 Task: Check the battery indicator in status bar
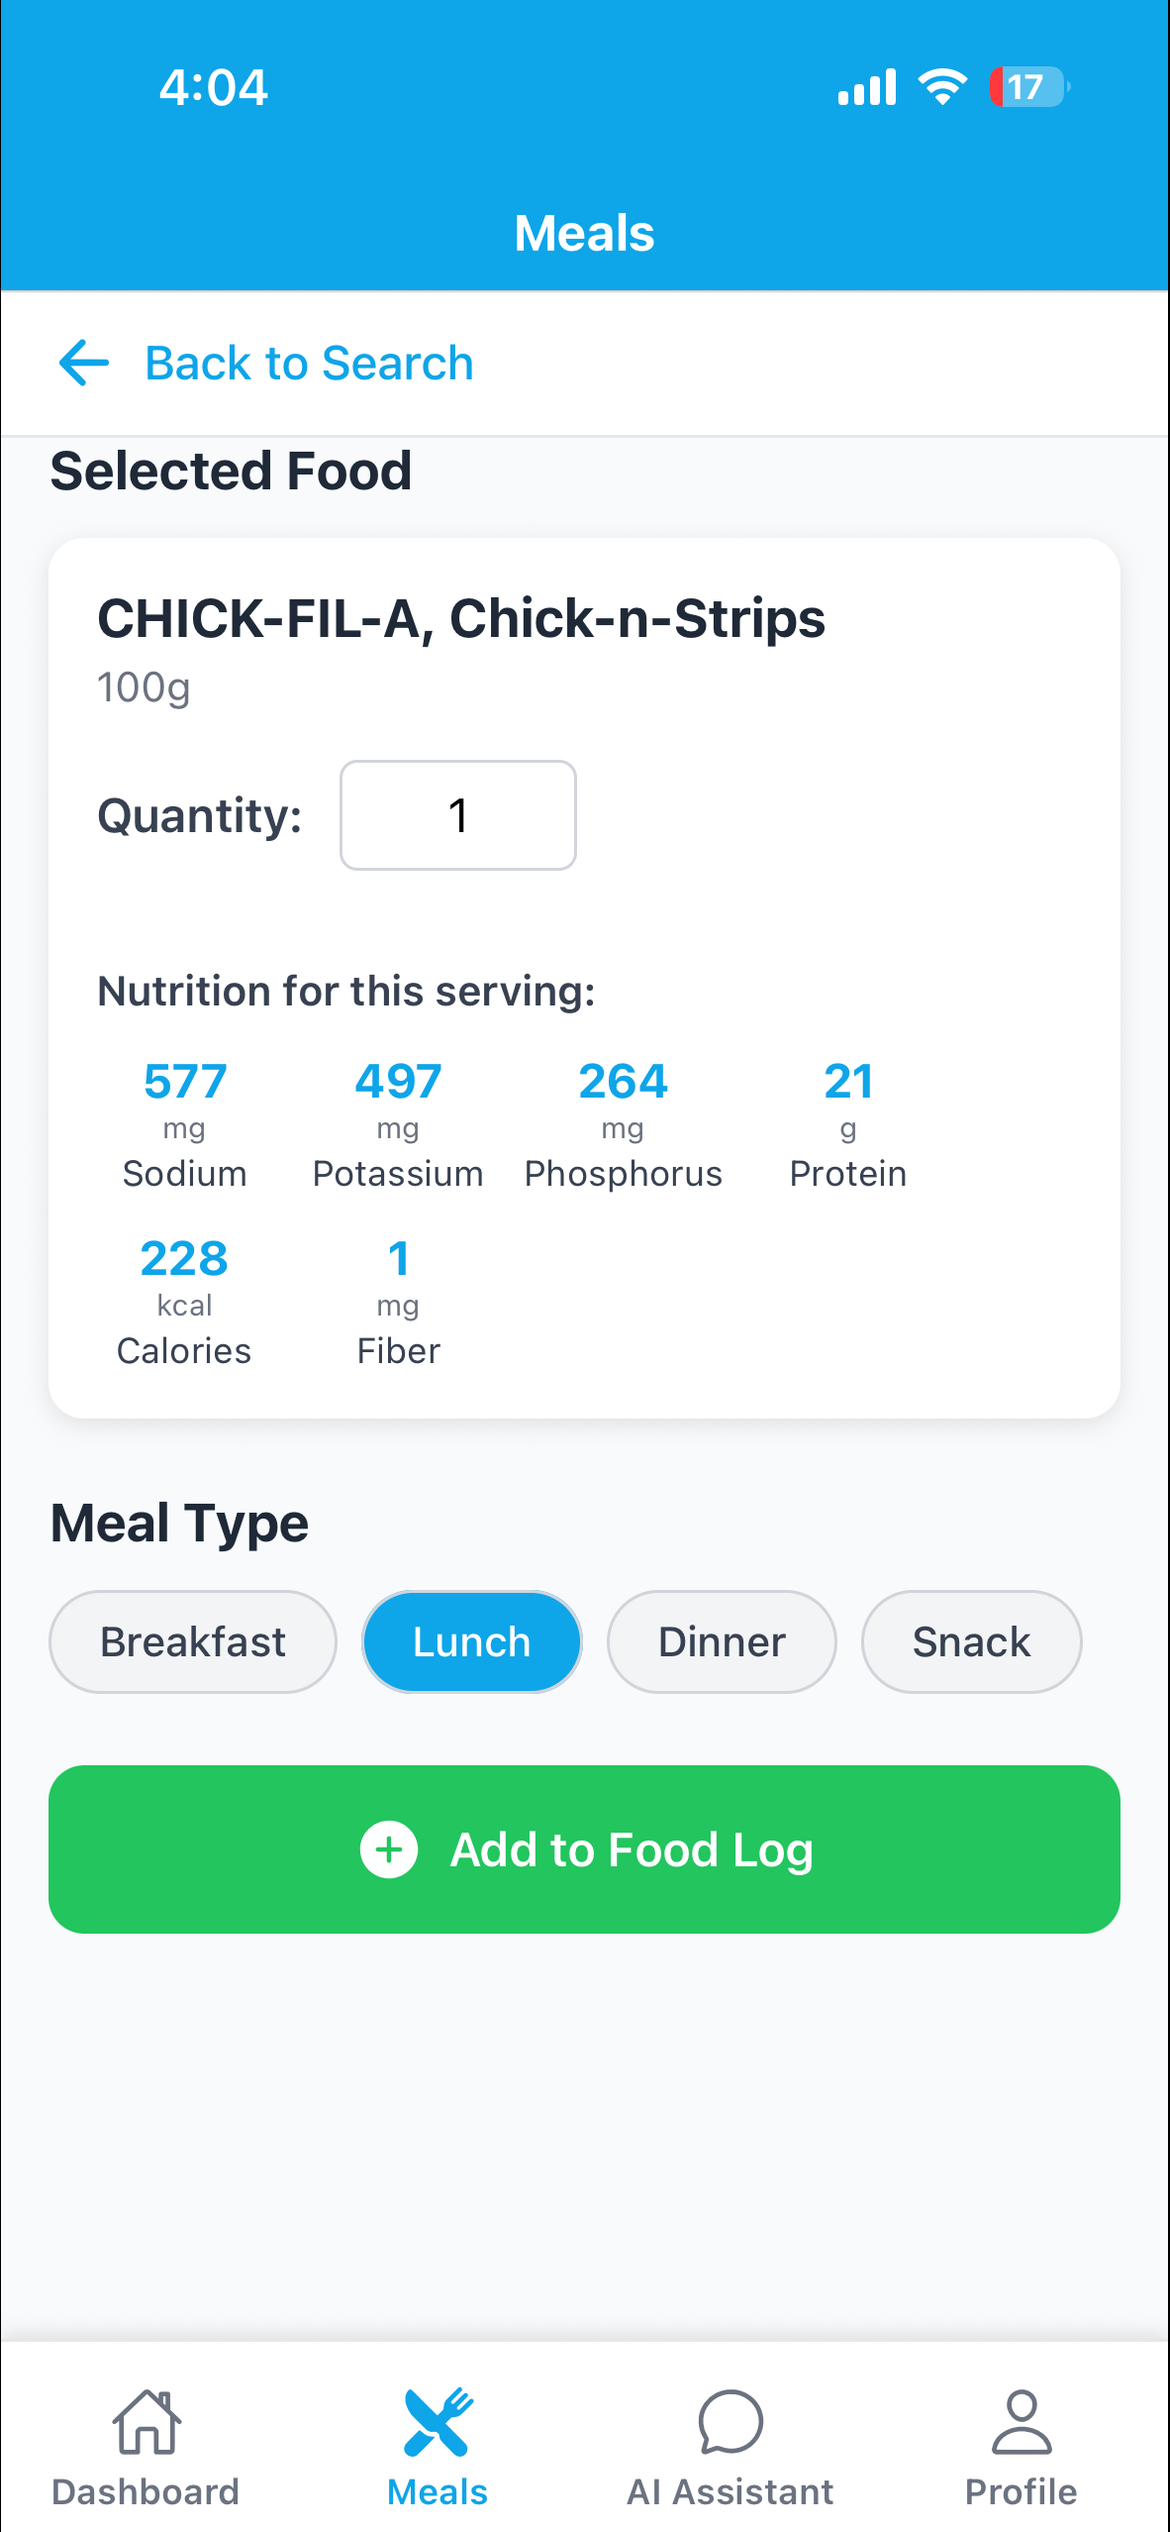point(1029,87)
